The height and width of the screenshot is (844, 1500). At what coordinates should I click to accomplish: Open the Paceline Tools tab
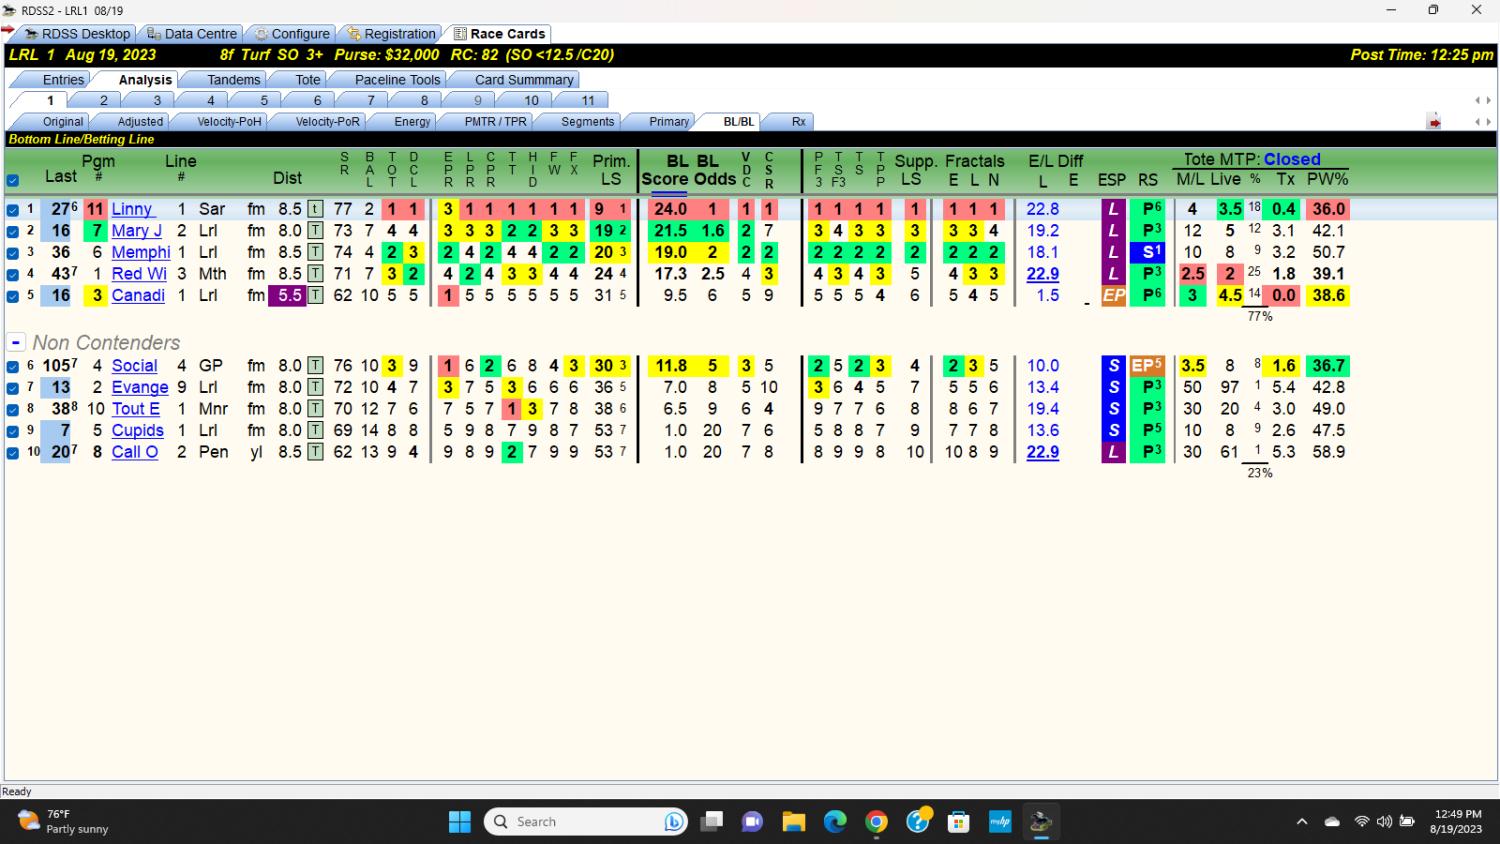(397, 80)
